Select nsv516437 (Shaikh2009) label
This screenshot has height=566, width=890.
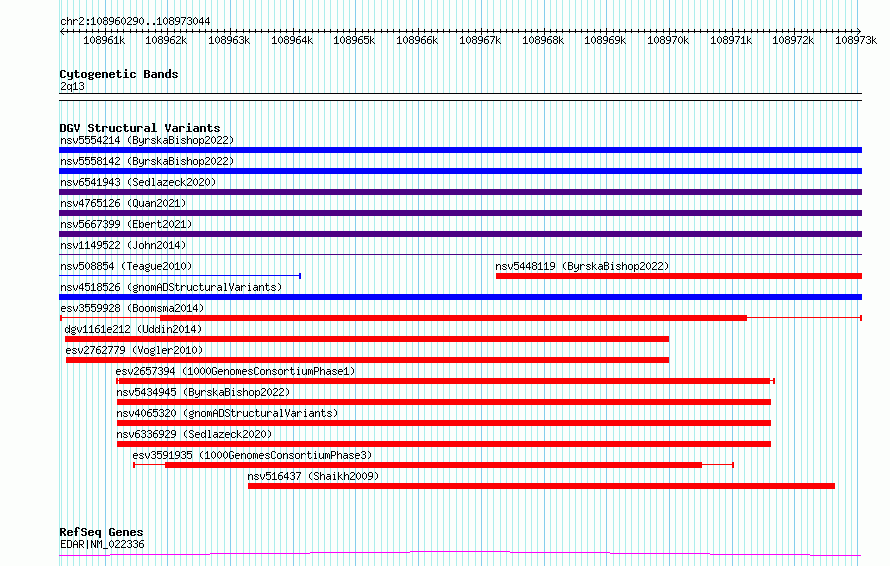313,476
